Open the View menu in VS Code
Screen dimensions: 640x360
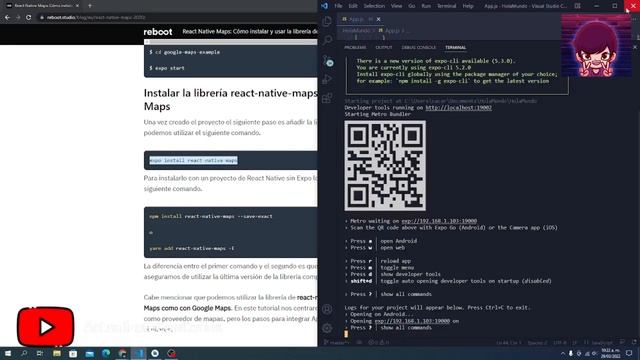click(396, 6)
